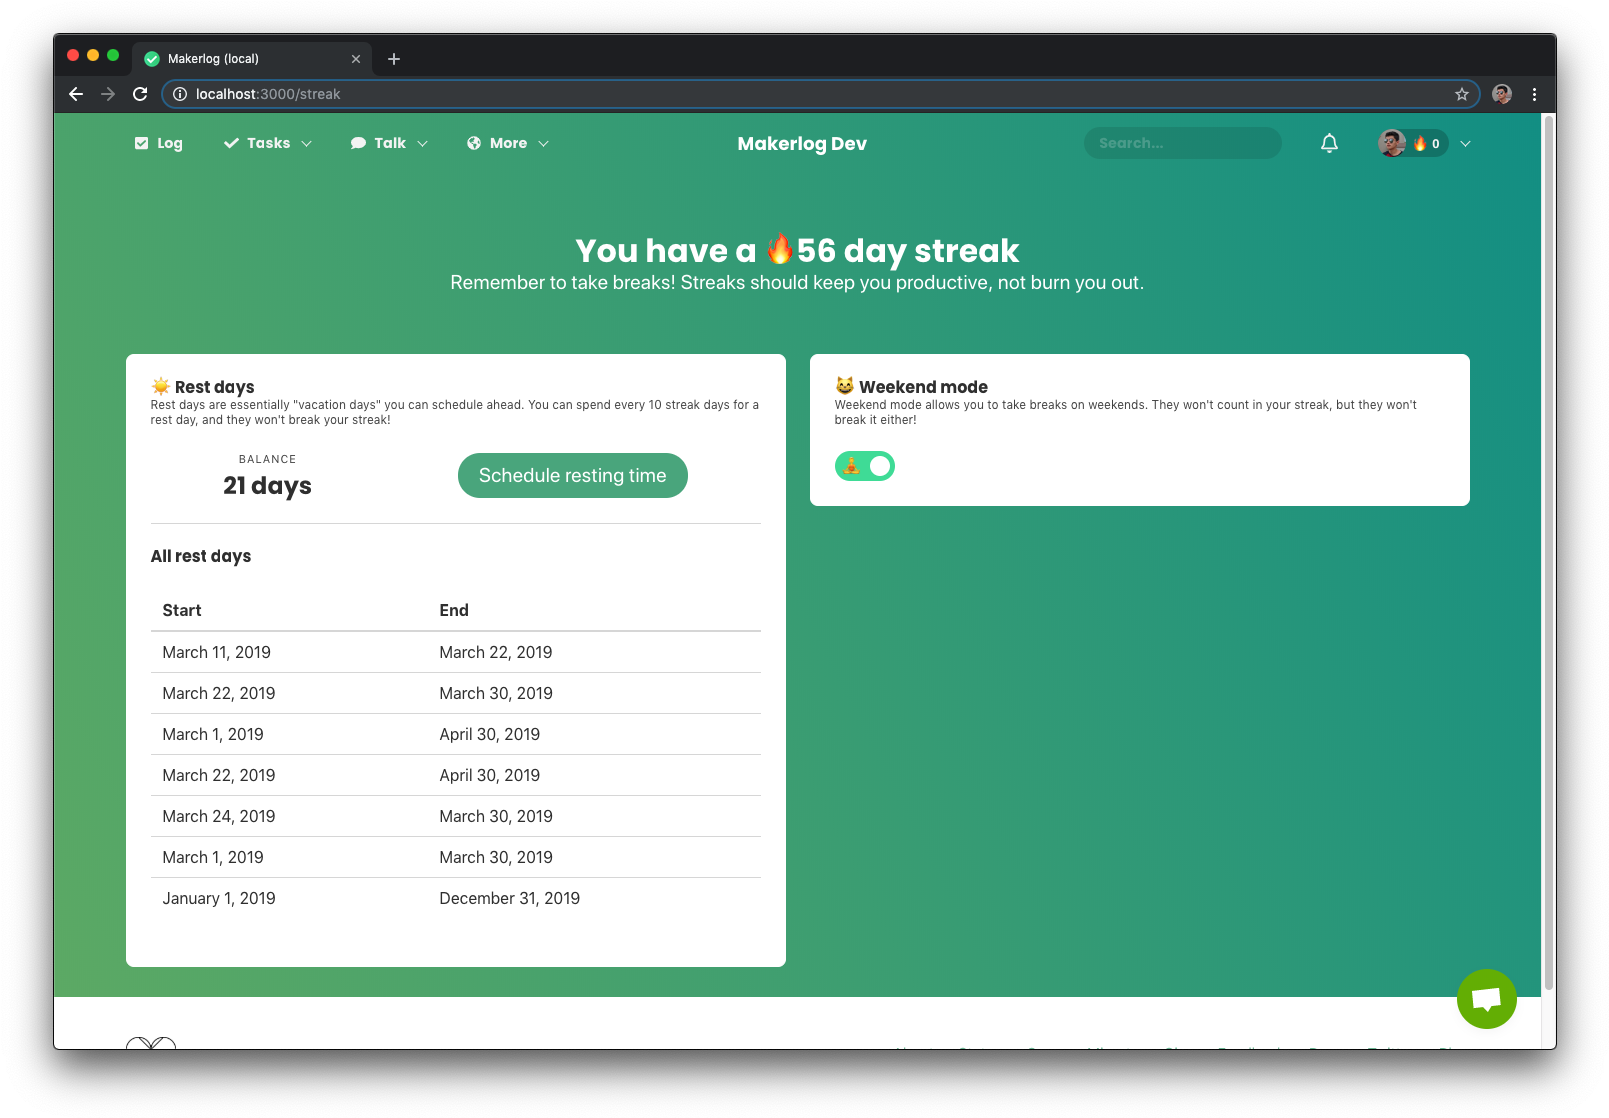Click the Rest days heading

215,387
